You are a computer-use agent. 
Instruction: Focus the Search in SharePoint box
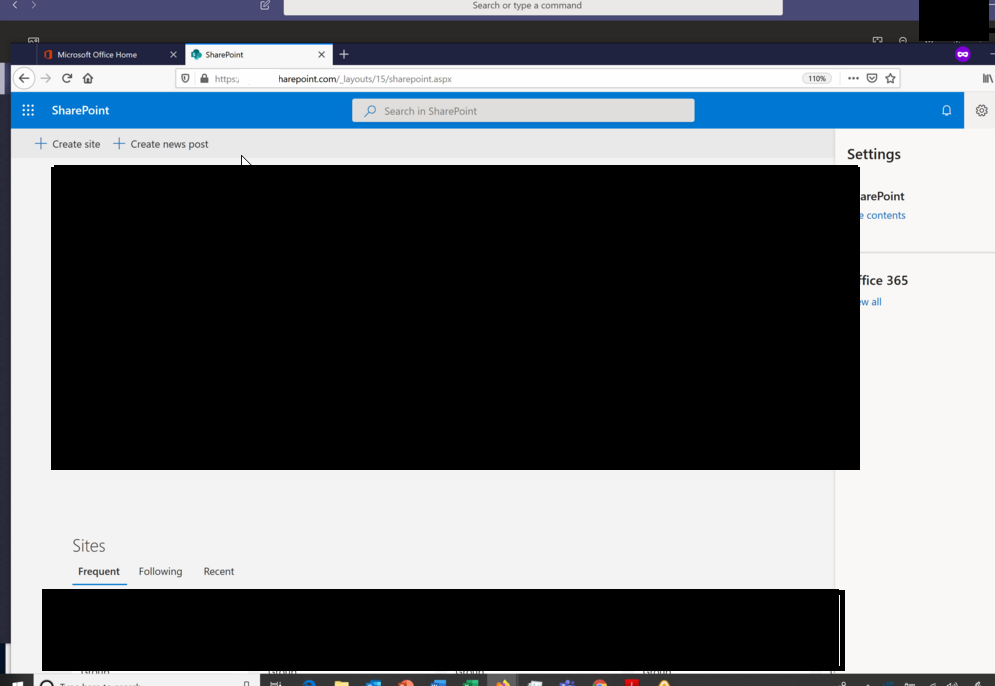(x=523, y=111)
